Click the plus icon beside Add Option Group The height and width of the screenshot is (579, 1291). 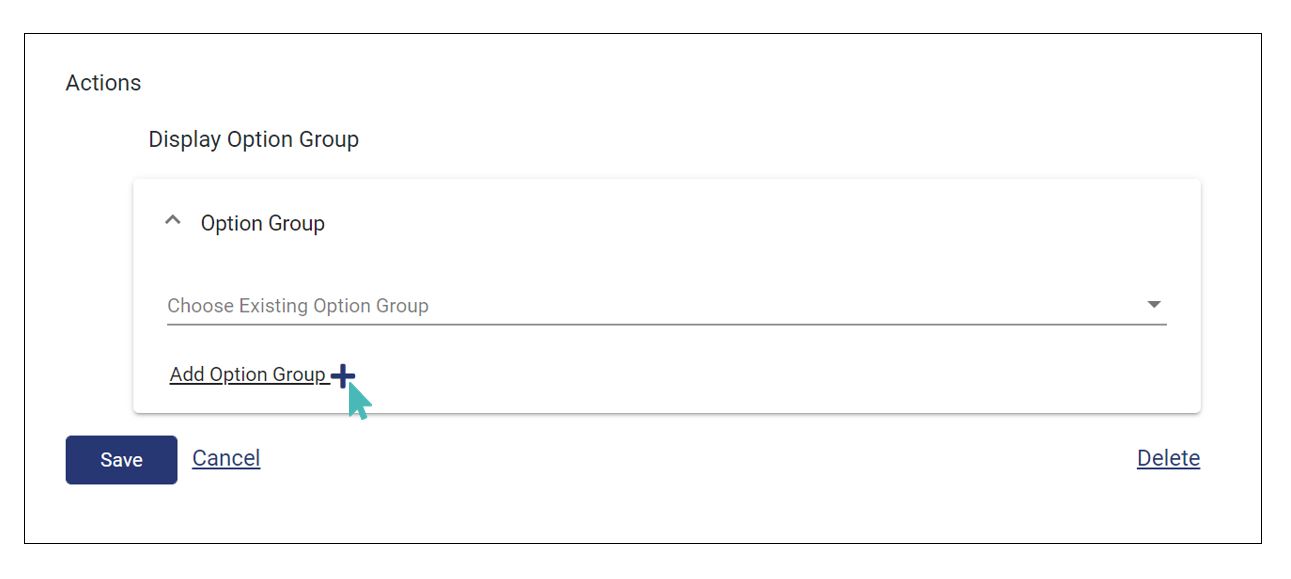pos(342,376)
